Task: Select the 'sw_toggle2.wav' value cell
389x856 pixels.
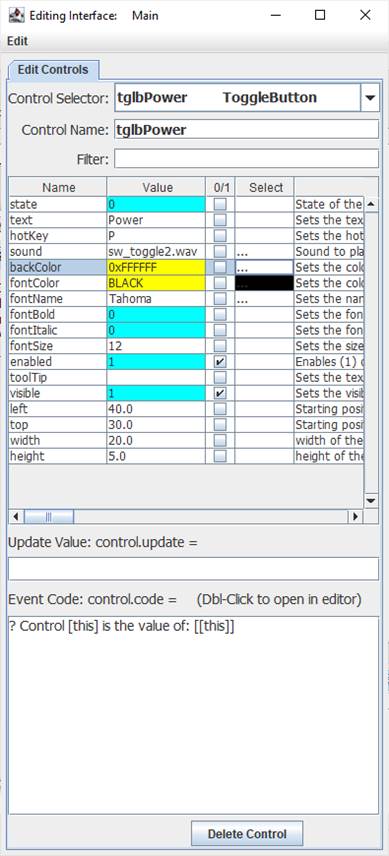Action: tap(156, 252)
